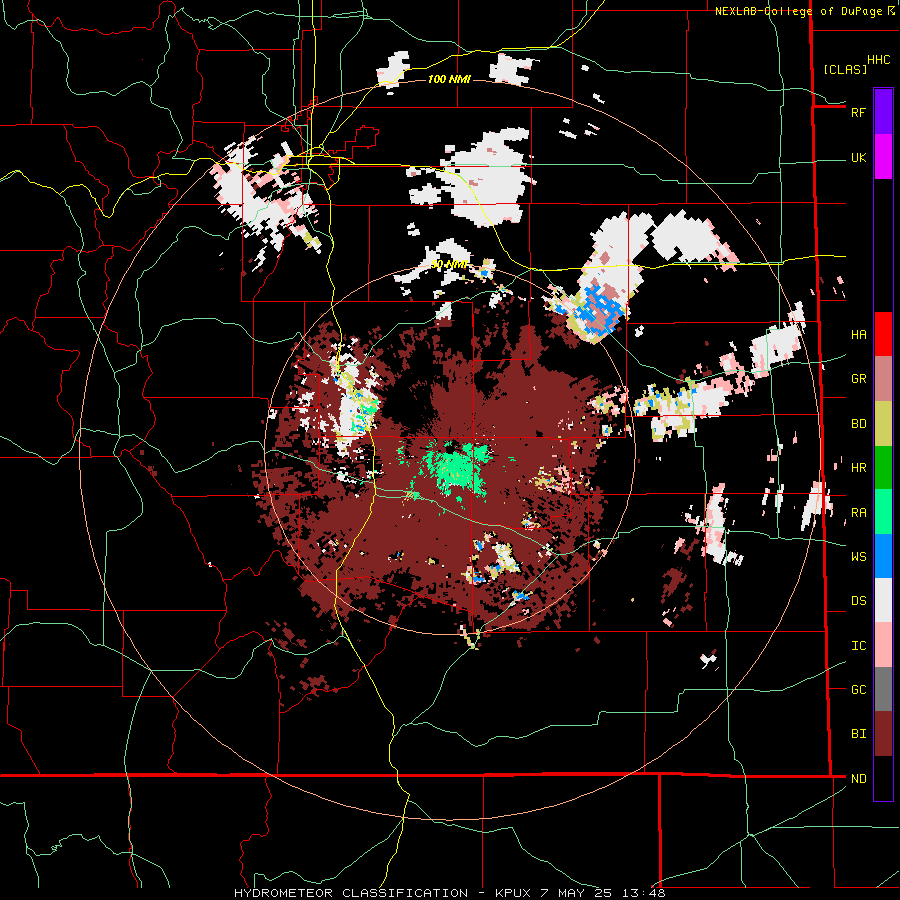Click the BI brown legend swatch

(x=883, y=734)
